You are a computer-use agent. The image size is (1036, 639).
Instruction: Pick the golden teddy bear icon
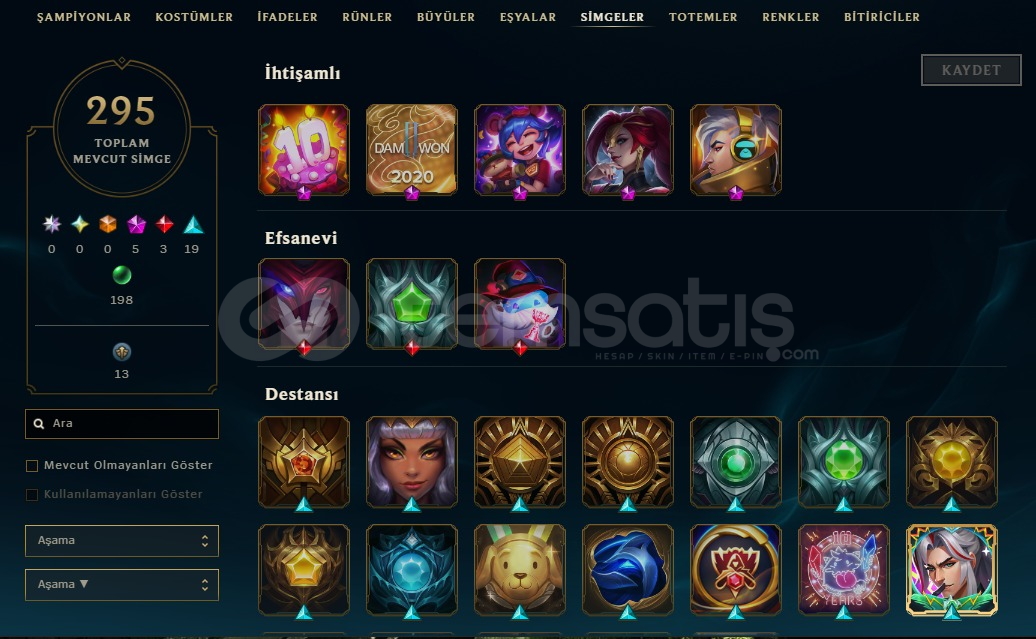coord(520,570)
